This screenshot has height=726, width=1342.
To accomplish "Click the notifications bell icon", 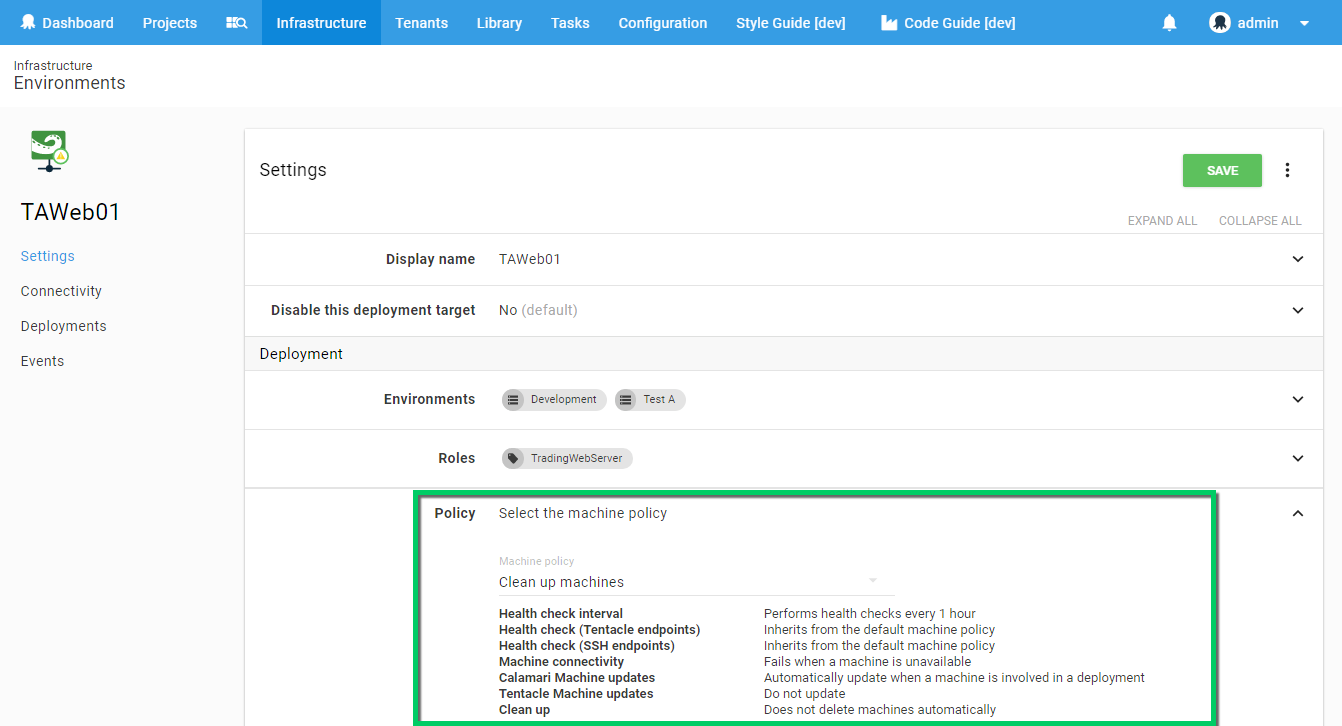I will coord(1169,23).
